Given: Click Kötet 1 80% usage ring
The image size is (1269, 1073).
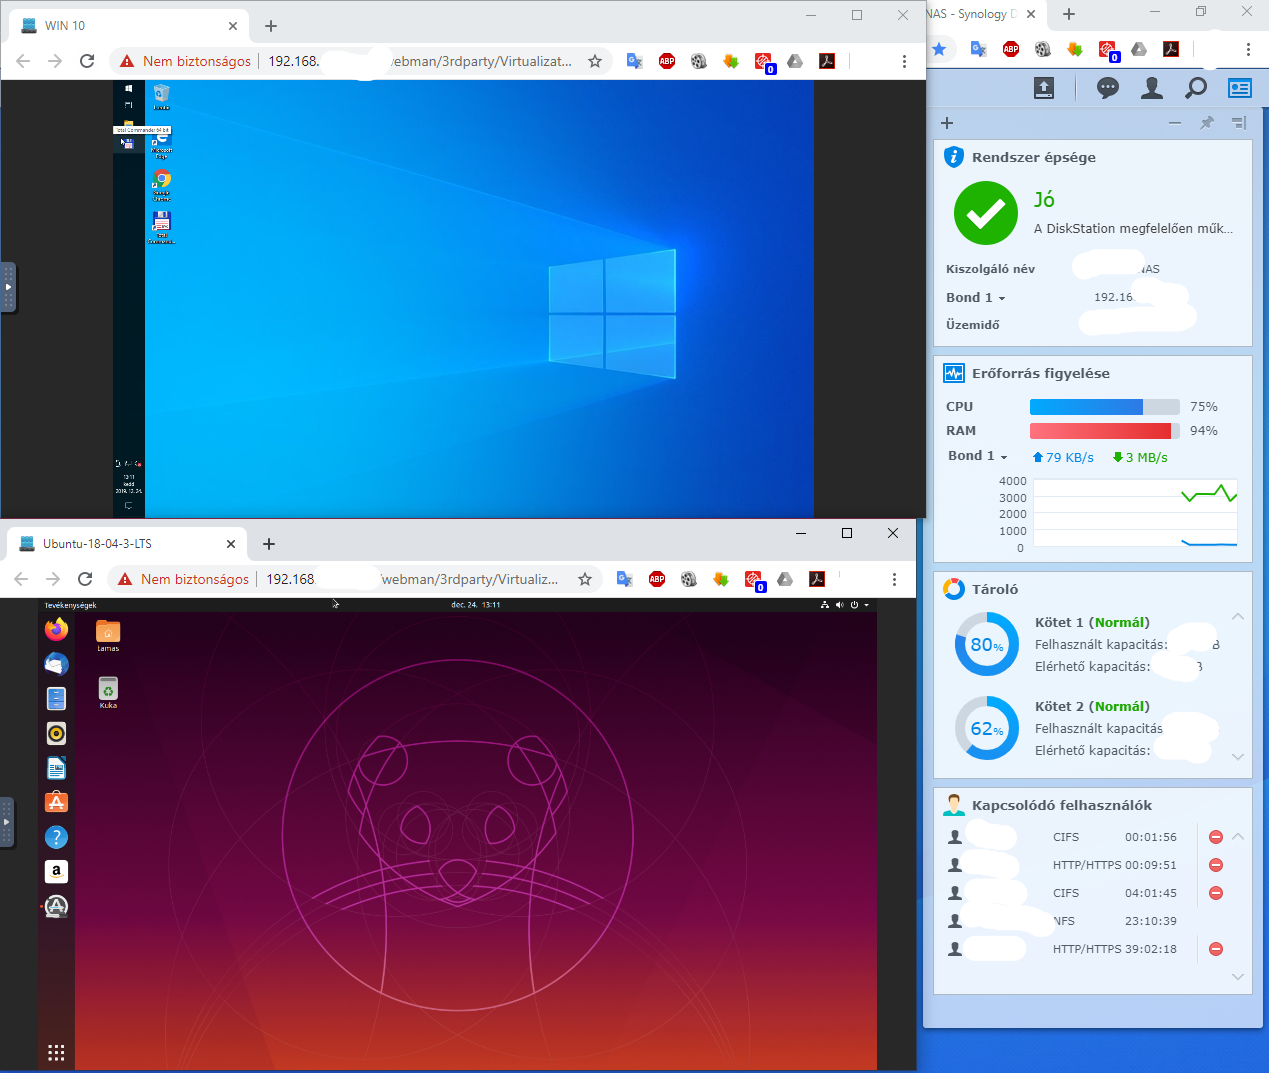Looking at the screenshot, I should (x=987, y=645).
